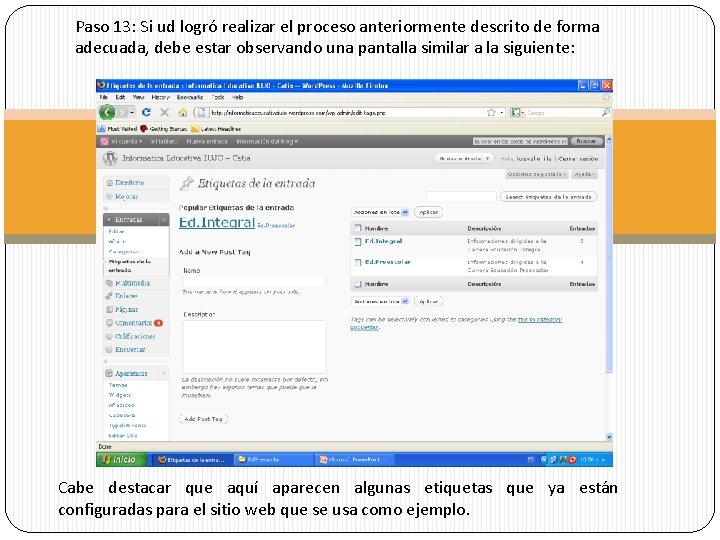Click the Add Post Tag button
The height and width of the screenshot is (540, 720).
203,419
